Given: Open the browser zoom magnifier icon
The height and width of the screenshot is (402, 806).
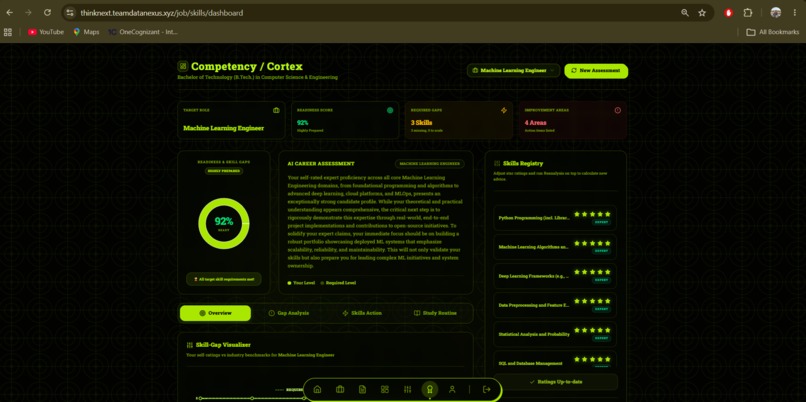Looking at the screenshot, I should pyautogui.click(x=685, y=13).
